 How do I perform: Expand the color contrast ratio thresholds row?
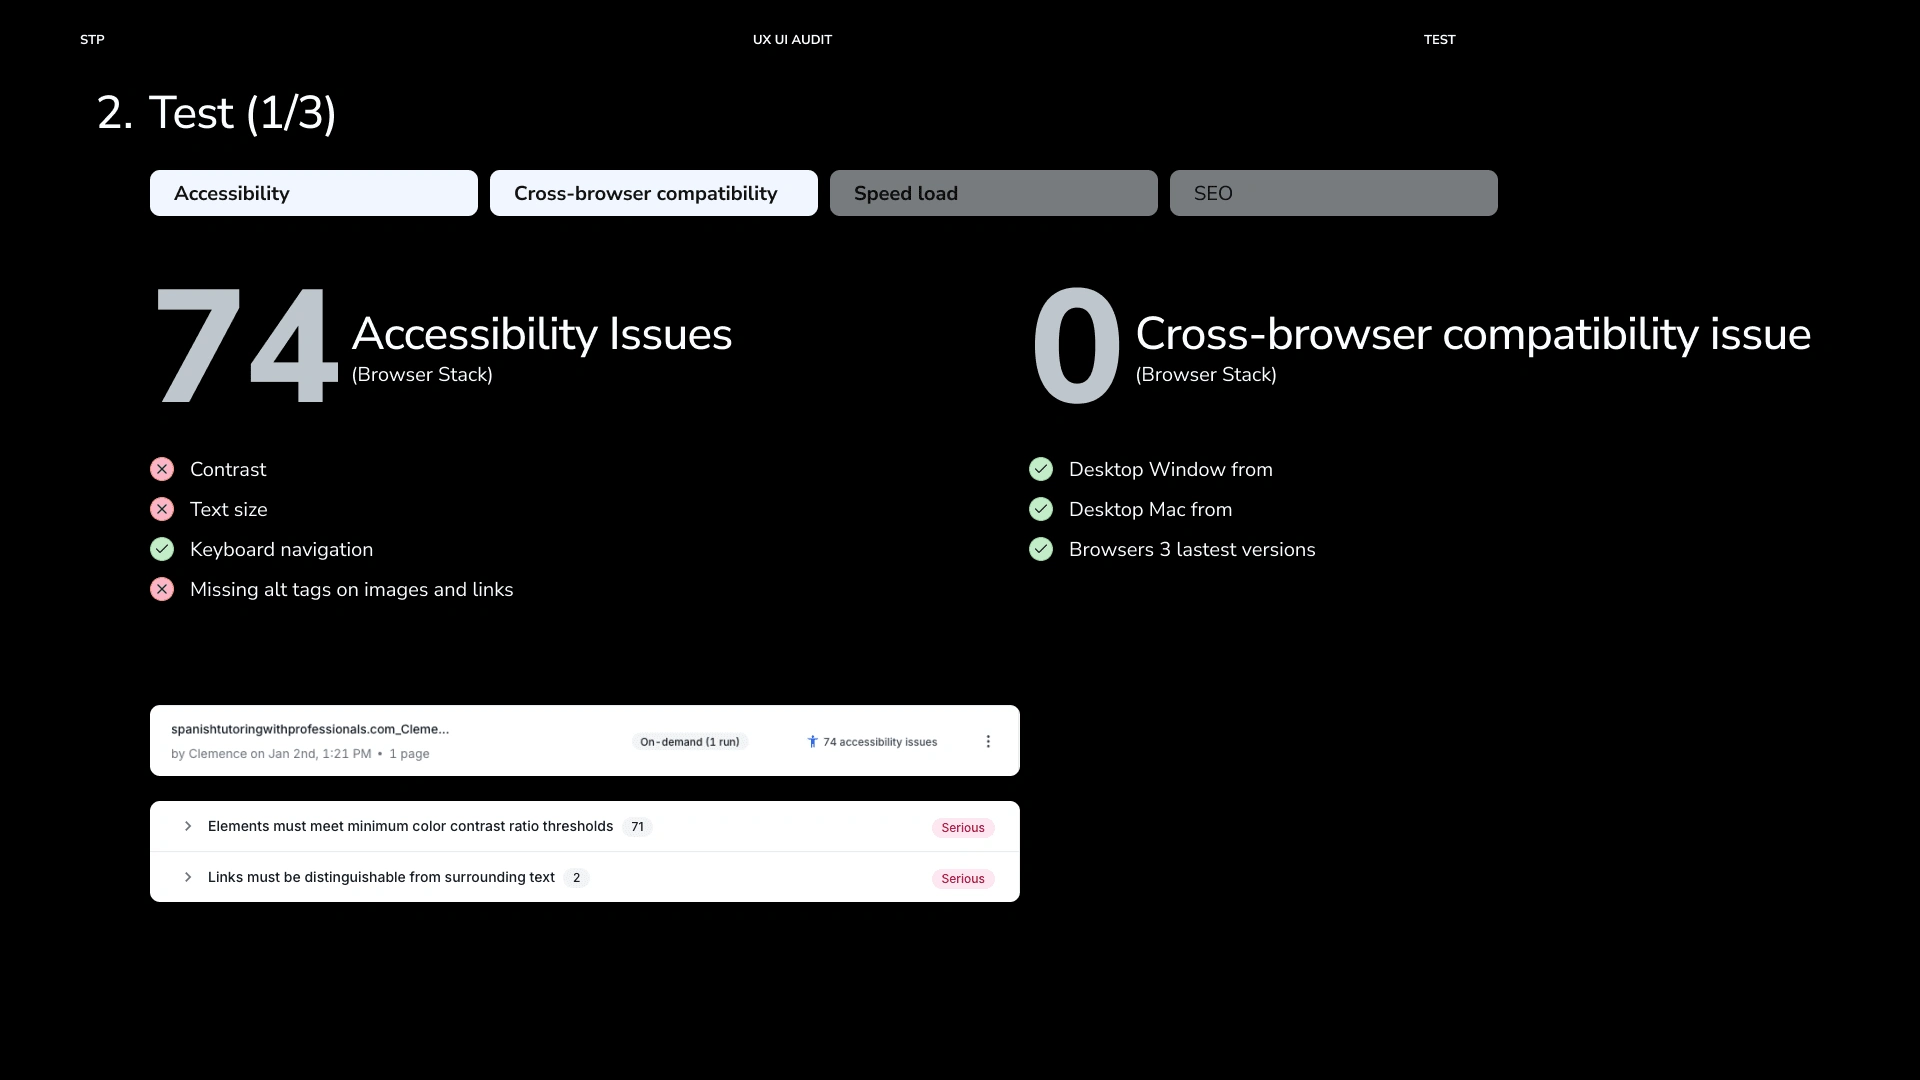click(x=187, y=826)
